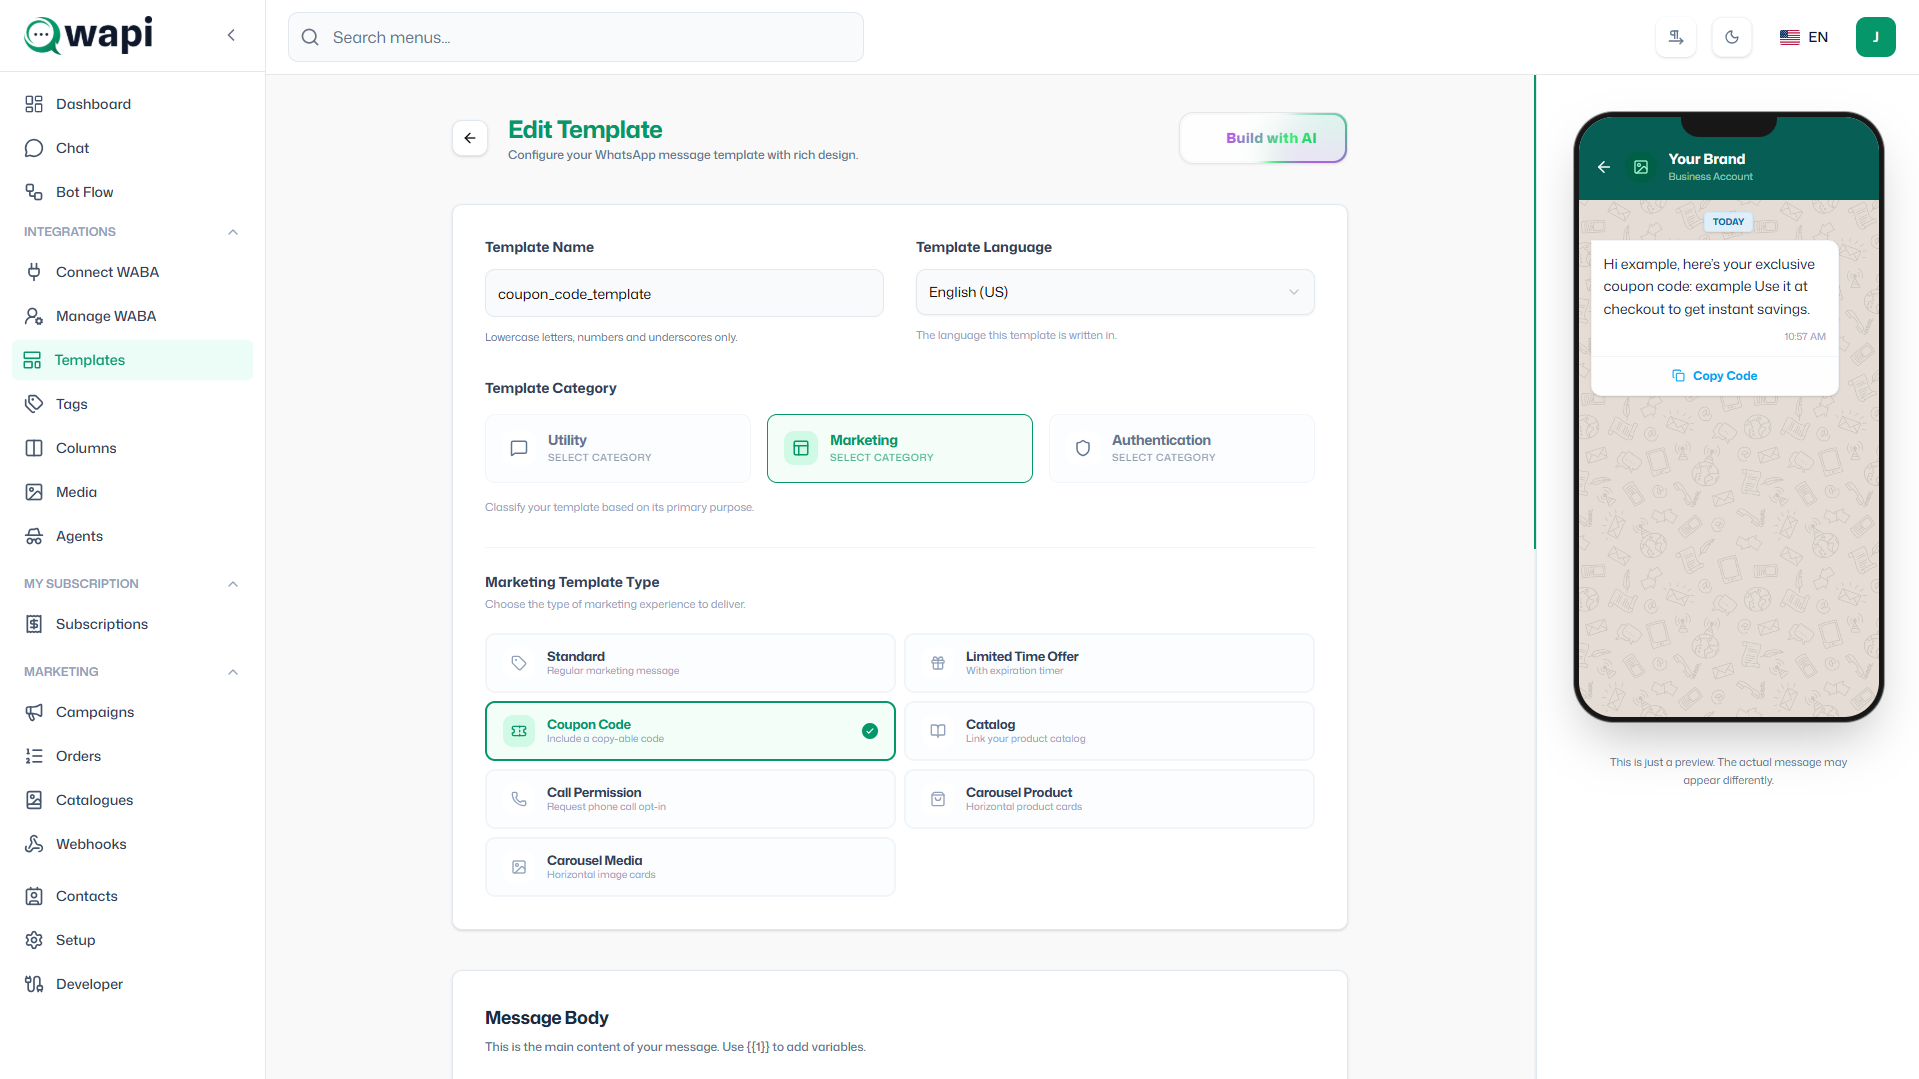Click the Build with AI button
1919x1079 pixels.
click(x=1262, y=138)
